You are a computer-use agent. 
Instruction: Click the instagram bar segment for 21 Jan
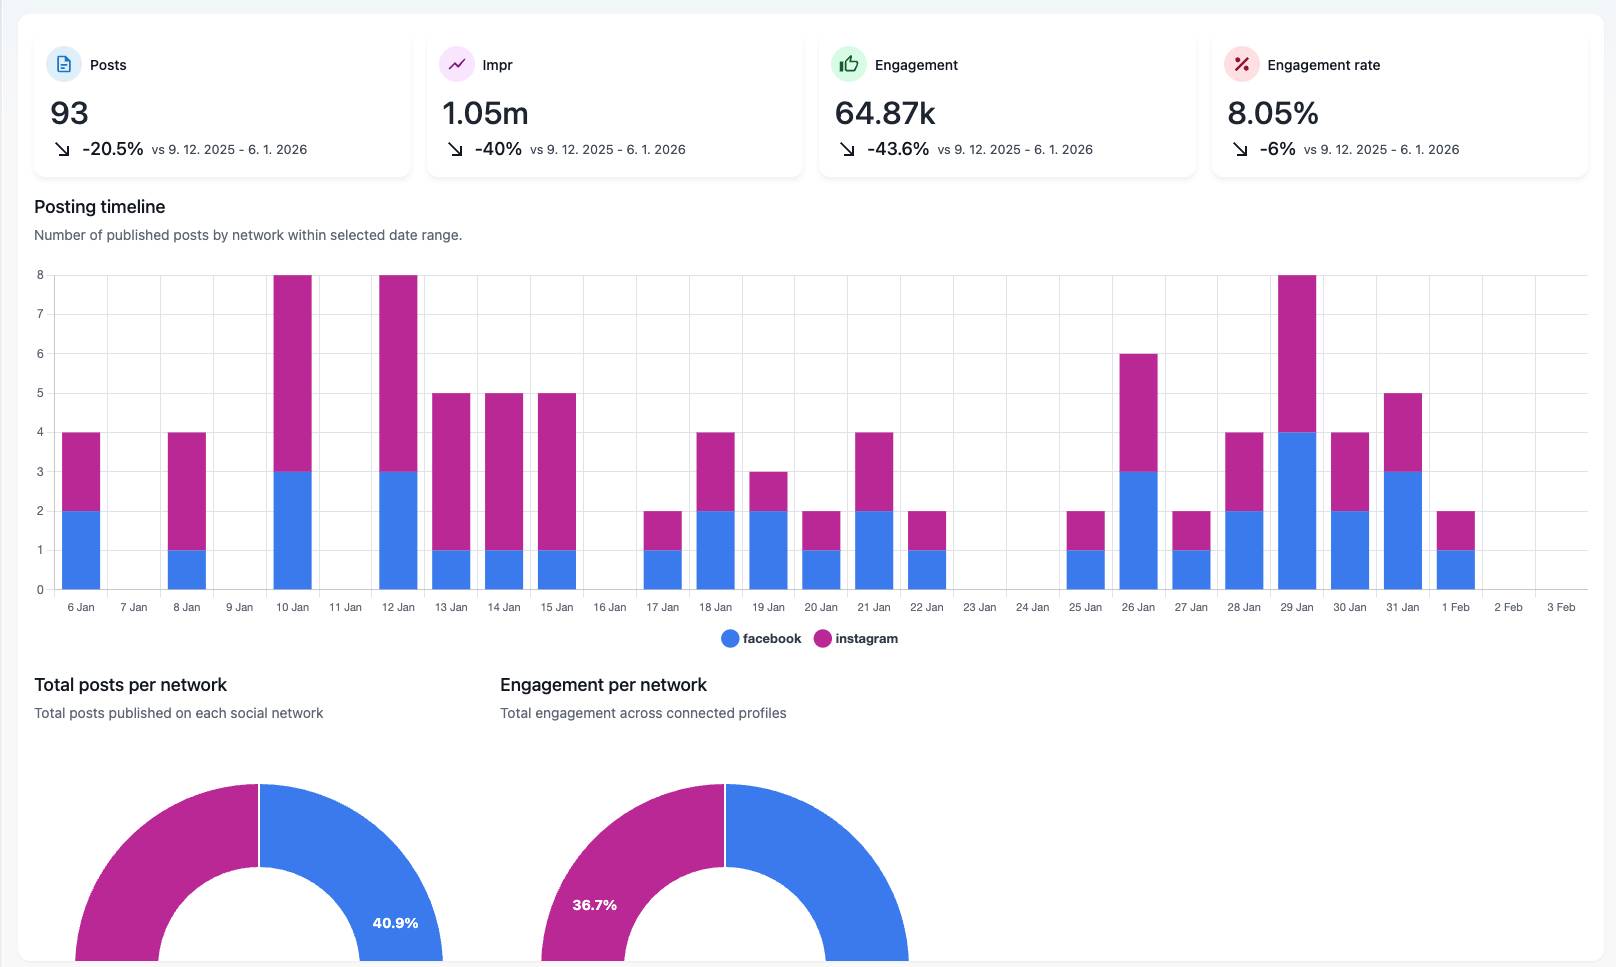[874, 472]
